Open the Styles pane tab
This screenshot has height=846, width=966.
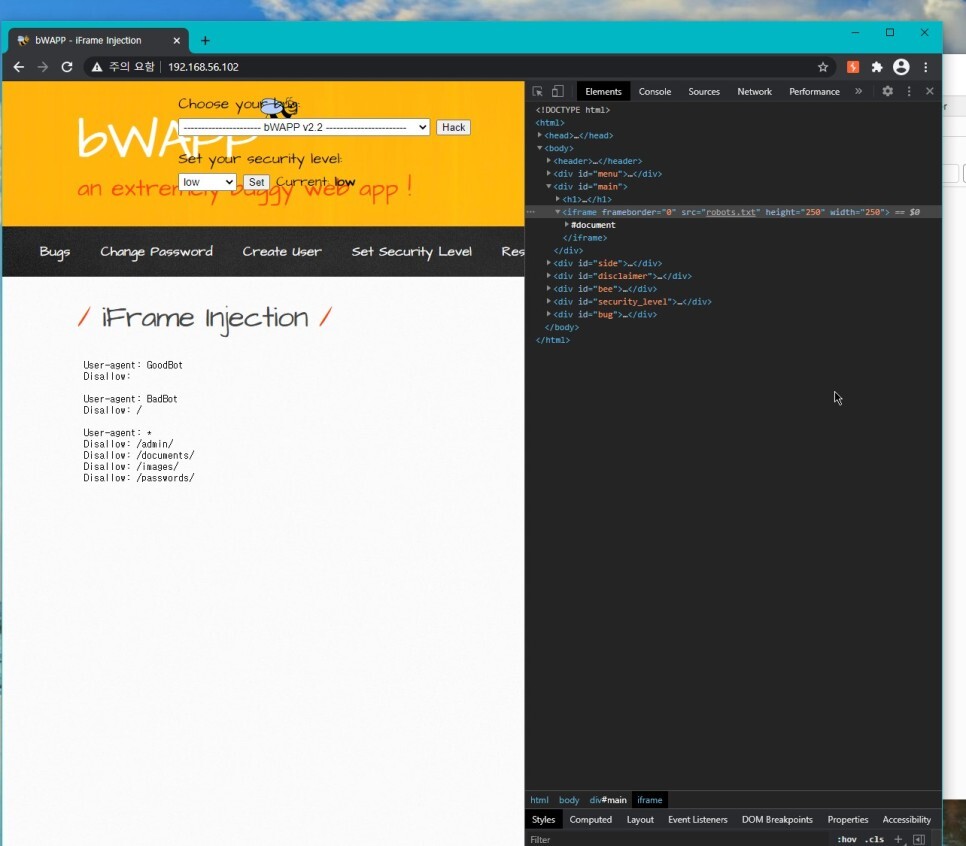click(x=543, y=820)
